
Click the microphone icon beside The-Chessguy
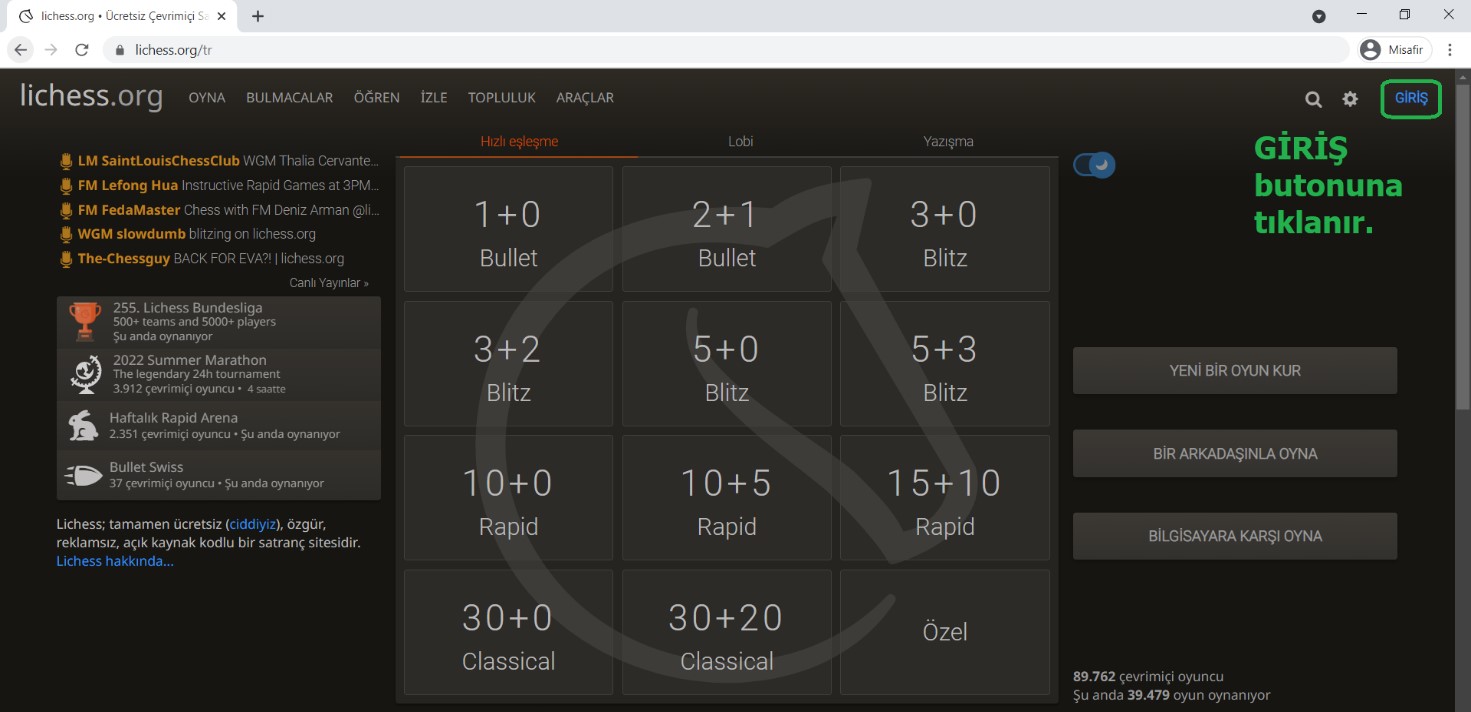click(66, 259)
